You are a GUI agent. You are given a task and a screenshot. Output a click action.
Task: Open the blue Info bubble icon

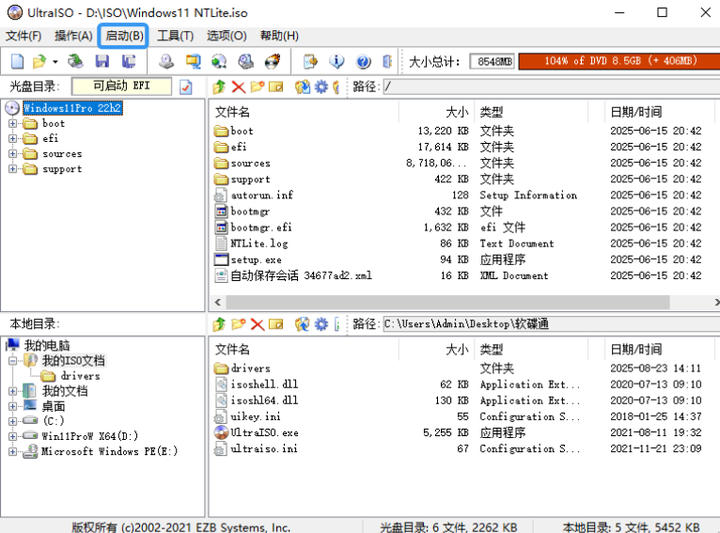pyautogui.click(x=337, y=61)
